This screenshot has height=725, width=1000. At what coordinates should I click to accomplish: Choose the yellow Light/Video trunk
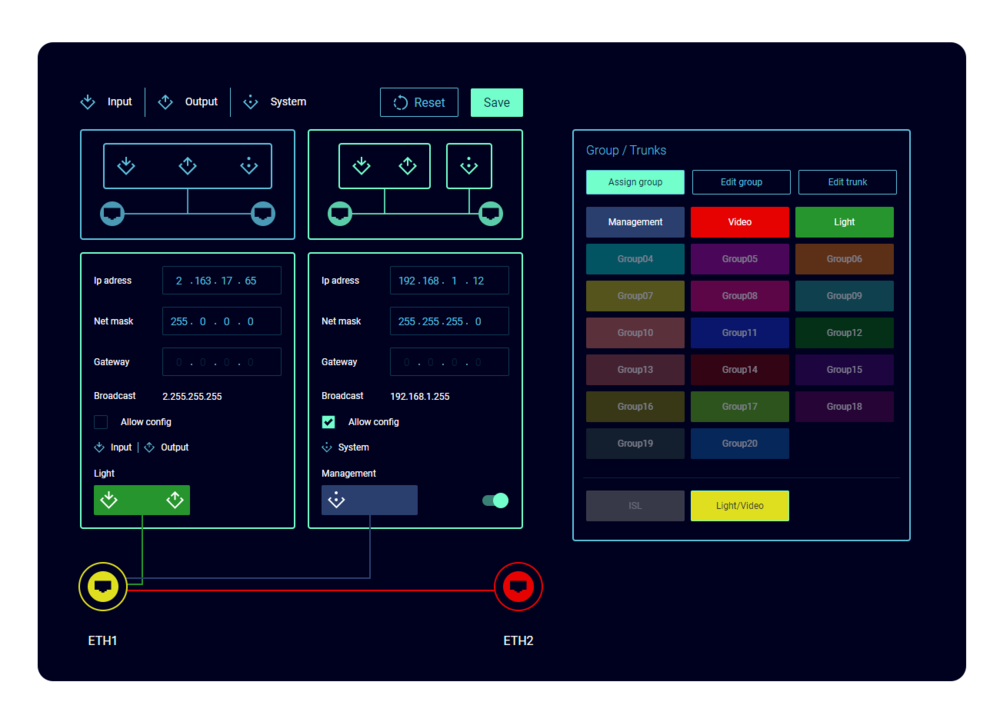click(740, 506)
